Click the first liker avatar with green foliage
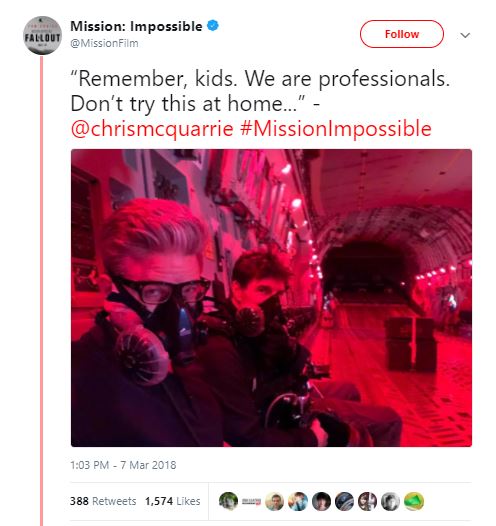The width and height of the screenshot is (496, 526). [x=228, y=502]
